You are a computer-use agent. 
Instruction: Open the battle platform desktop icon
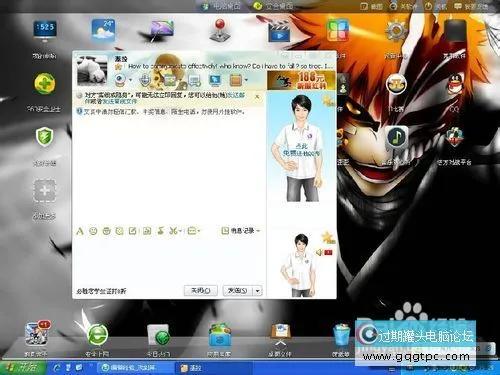tap(454, 137)
